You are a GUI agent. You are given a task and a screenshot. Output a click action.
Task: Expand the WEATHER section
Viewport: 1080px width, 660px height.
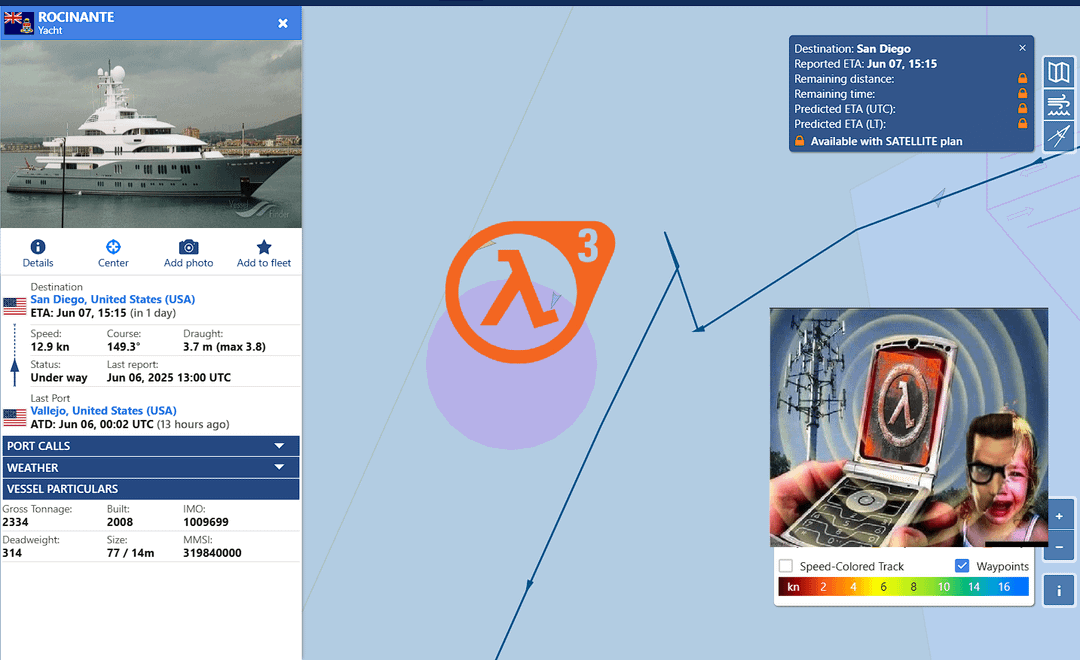[150, 468]
